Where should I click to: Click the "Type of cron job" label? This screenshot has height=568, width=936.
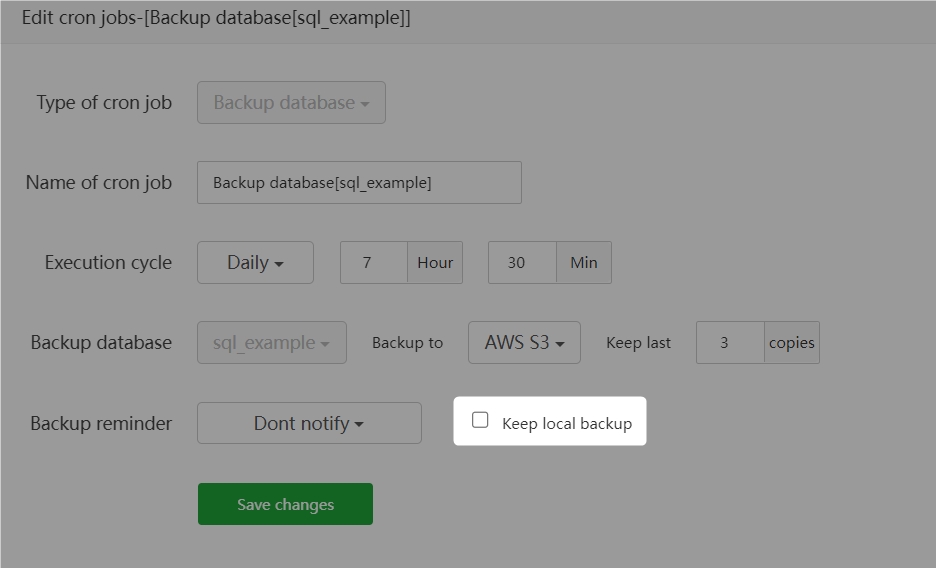click(x=104, y=103)
